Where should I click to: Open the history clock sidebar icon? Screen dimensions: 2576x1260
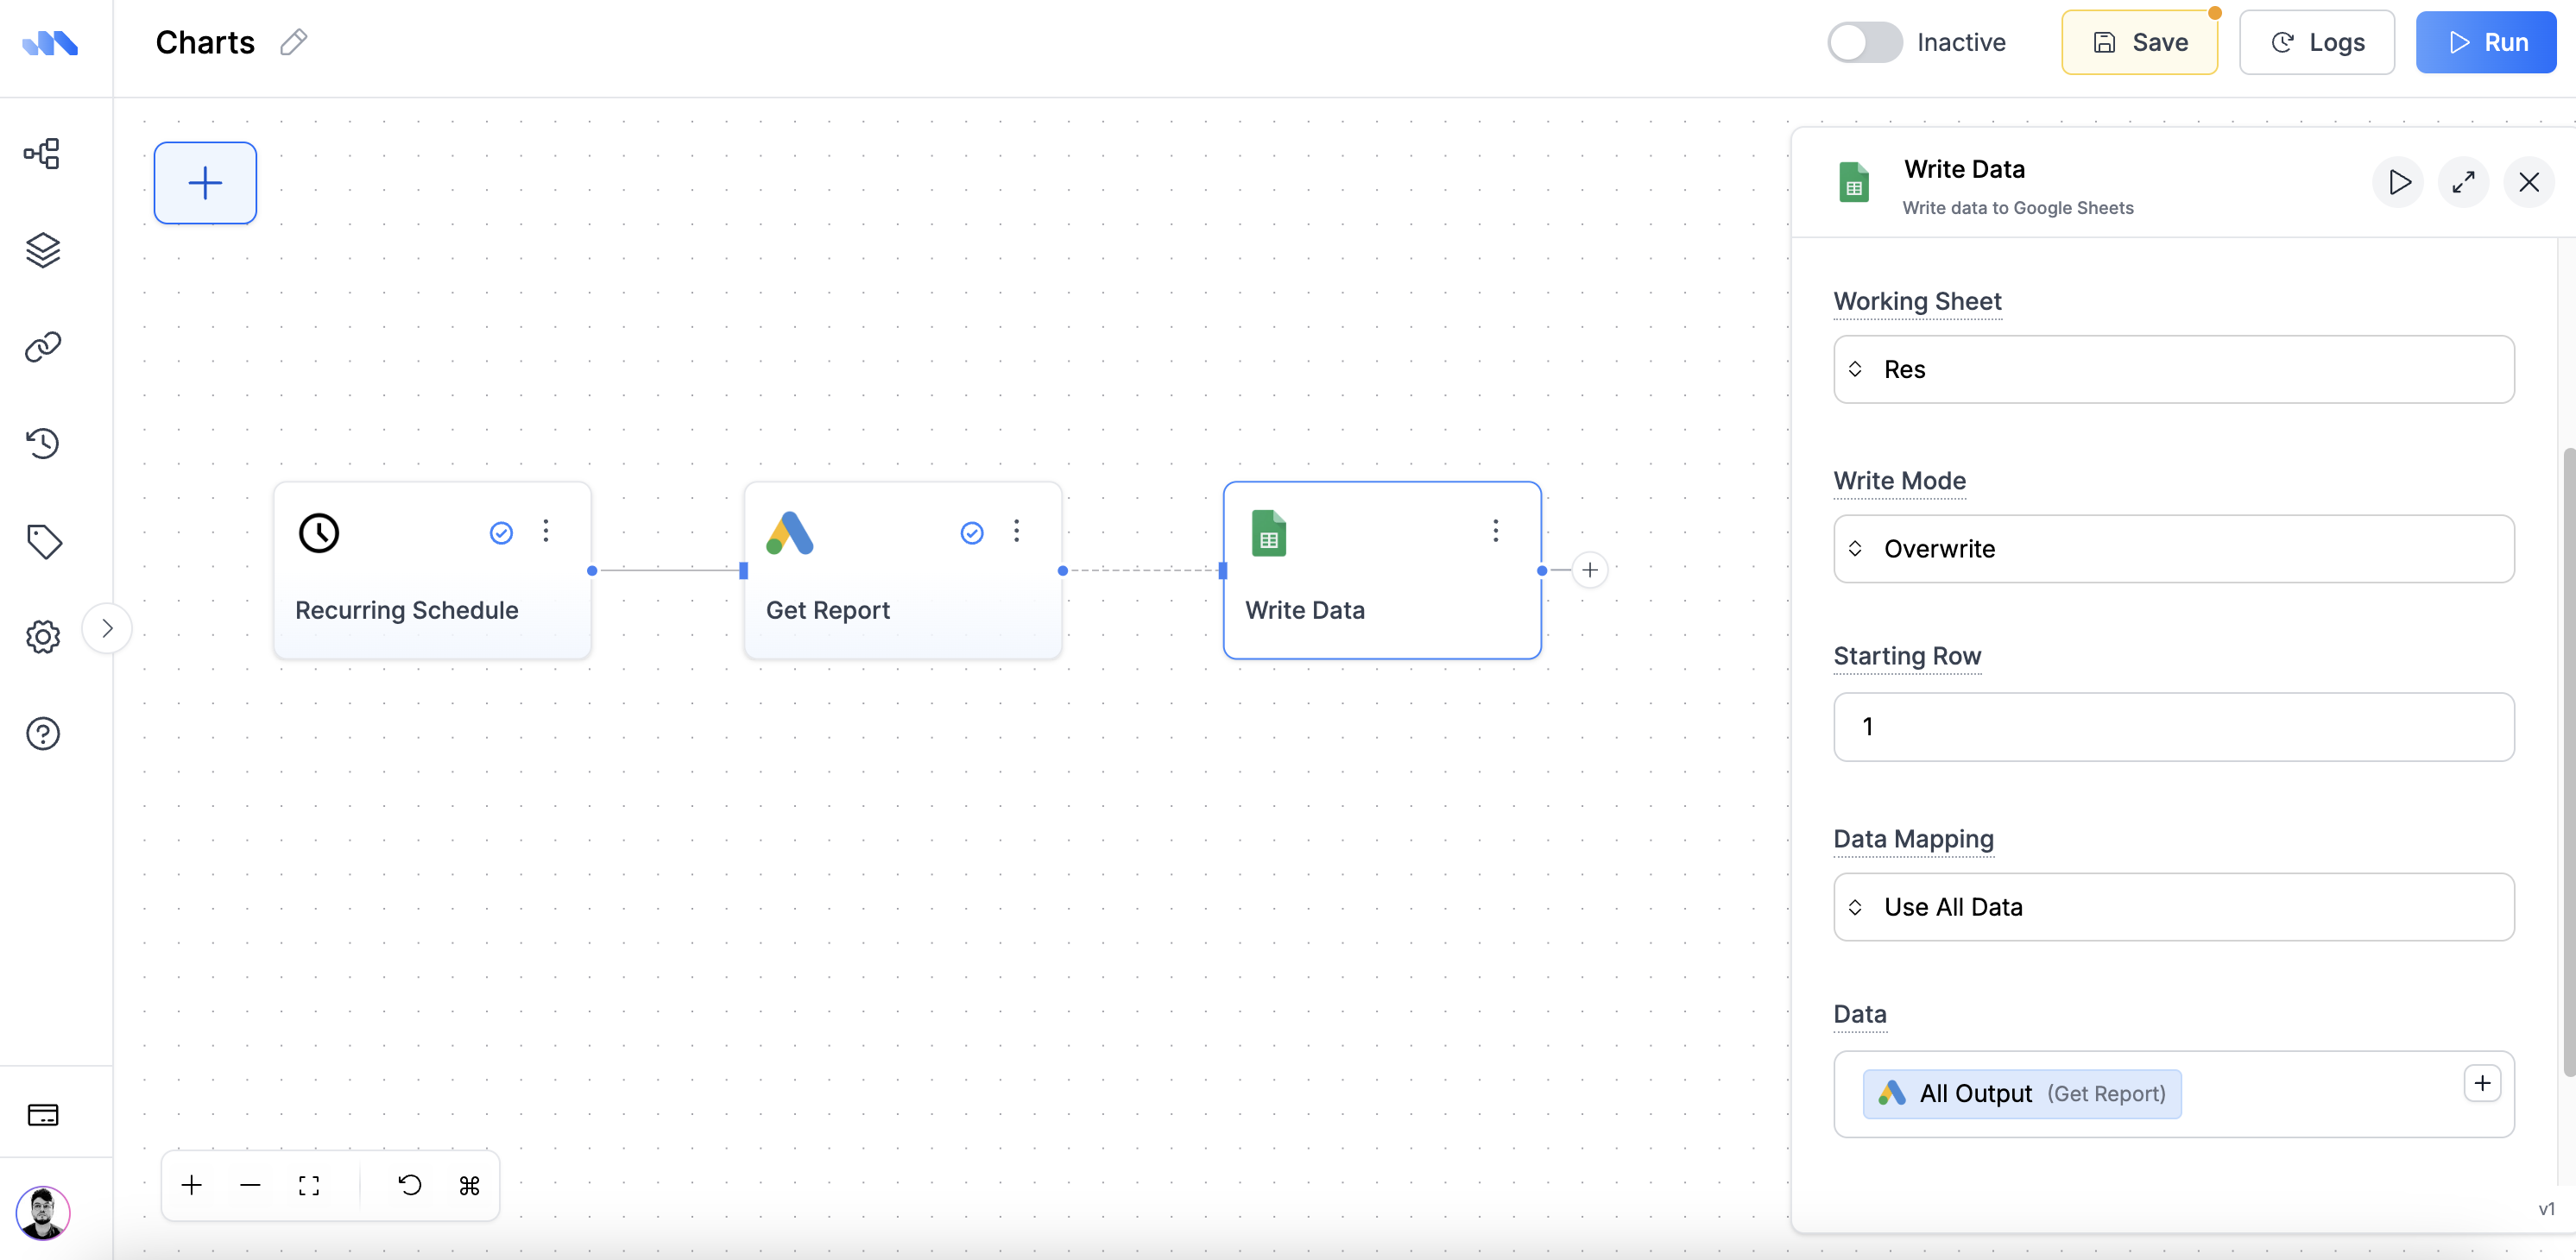tap(43, 443)
